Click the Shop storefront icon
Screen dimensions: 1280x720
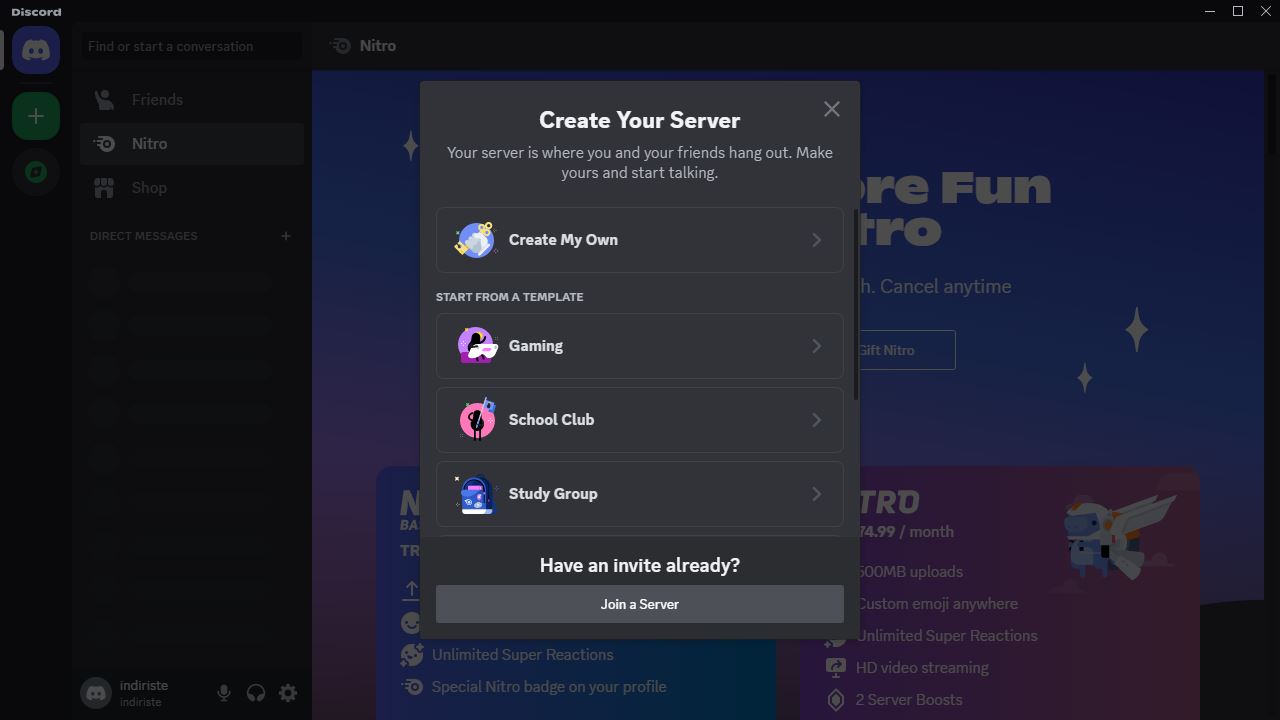pyautogui.click(x=104, y=188)
